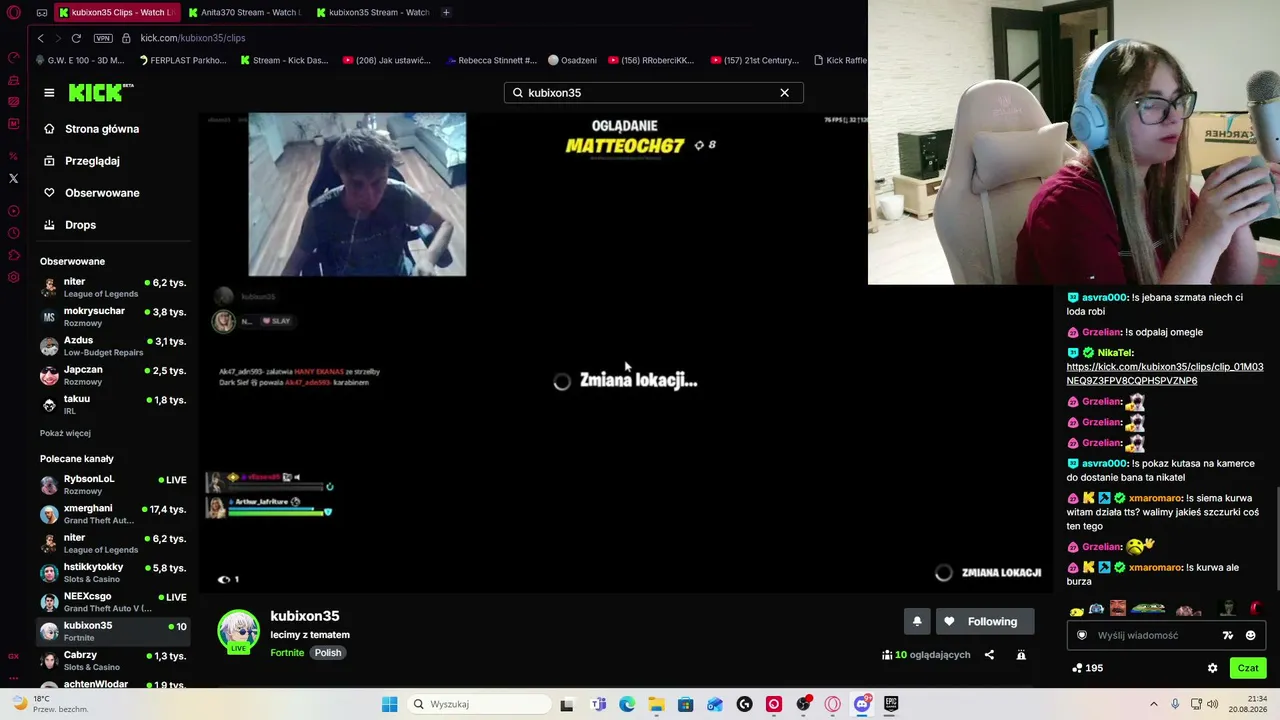
Task: Select hstikkytokky Slots & Casino channel
Action: 113,573
